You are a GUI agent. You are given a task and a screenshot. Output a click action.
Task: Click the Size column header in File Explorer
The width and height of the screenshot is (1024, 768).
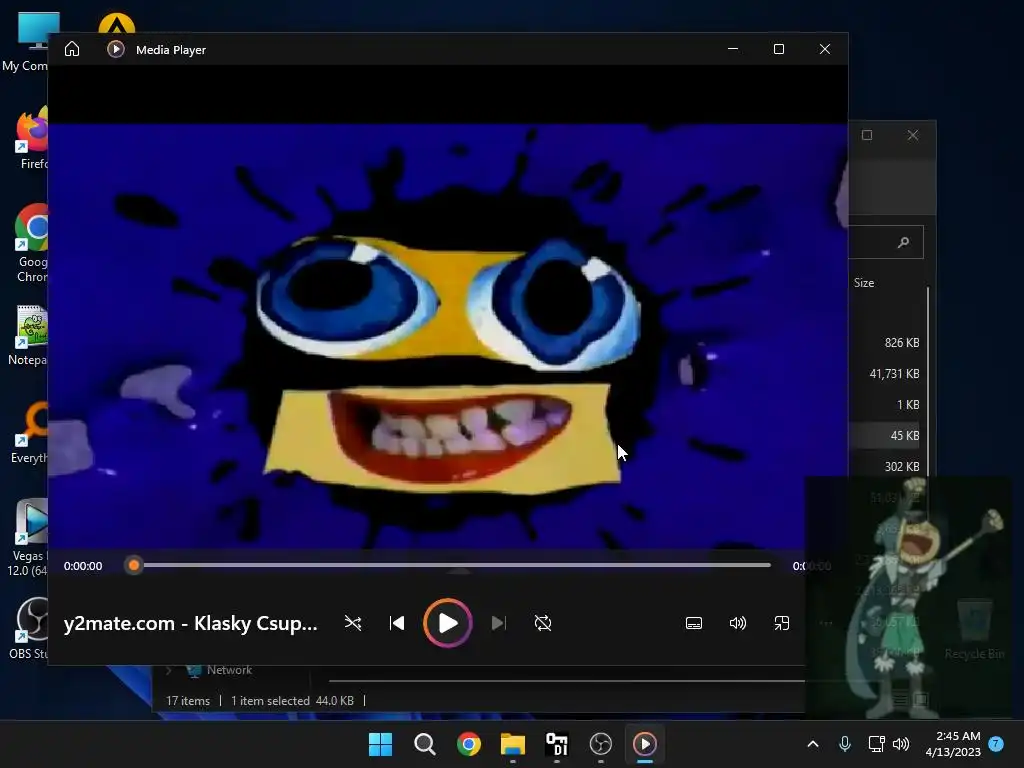pyautogui.click(x=863, y=283)
